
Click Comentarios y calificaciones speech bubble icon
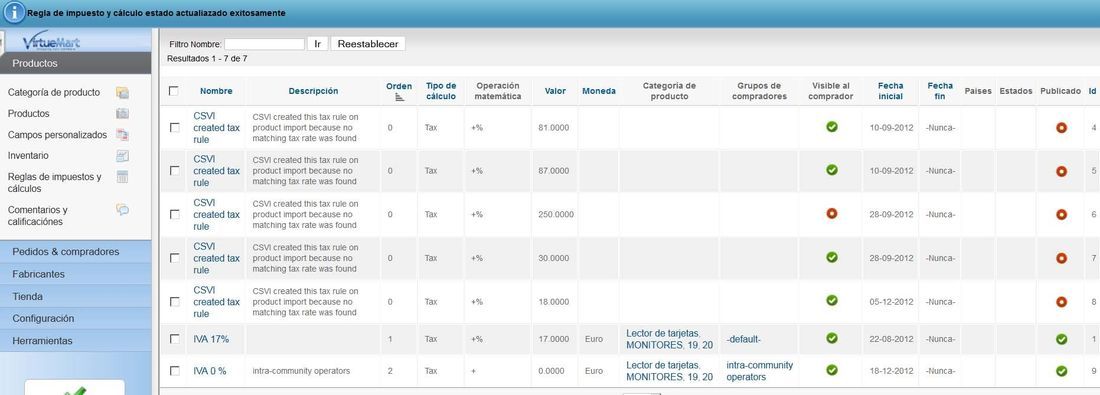click(122, 209)
